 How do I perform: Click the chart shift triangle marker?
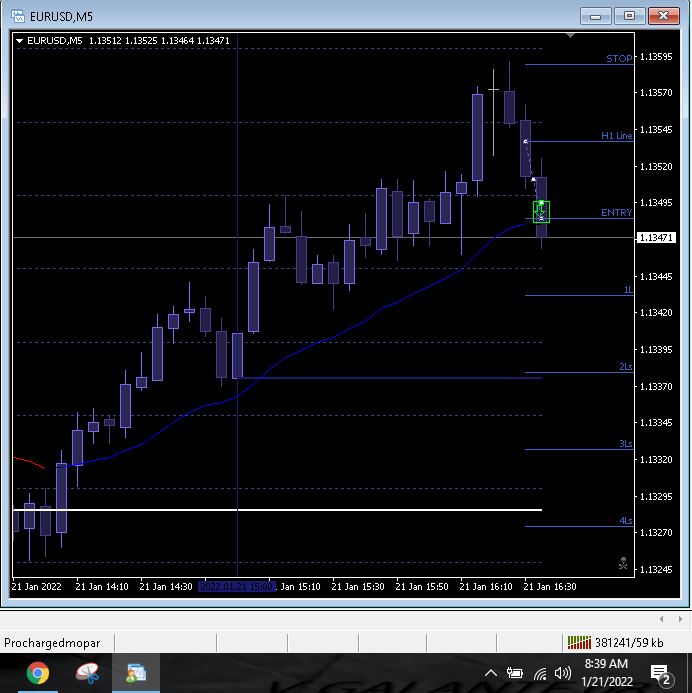coord(570,35)
